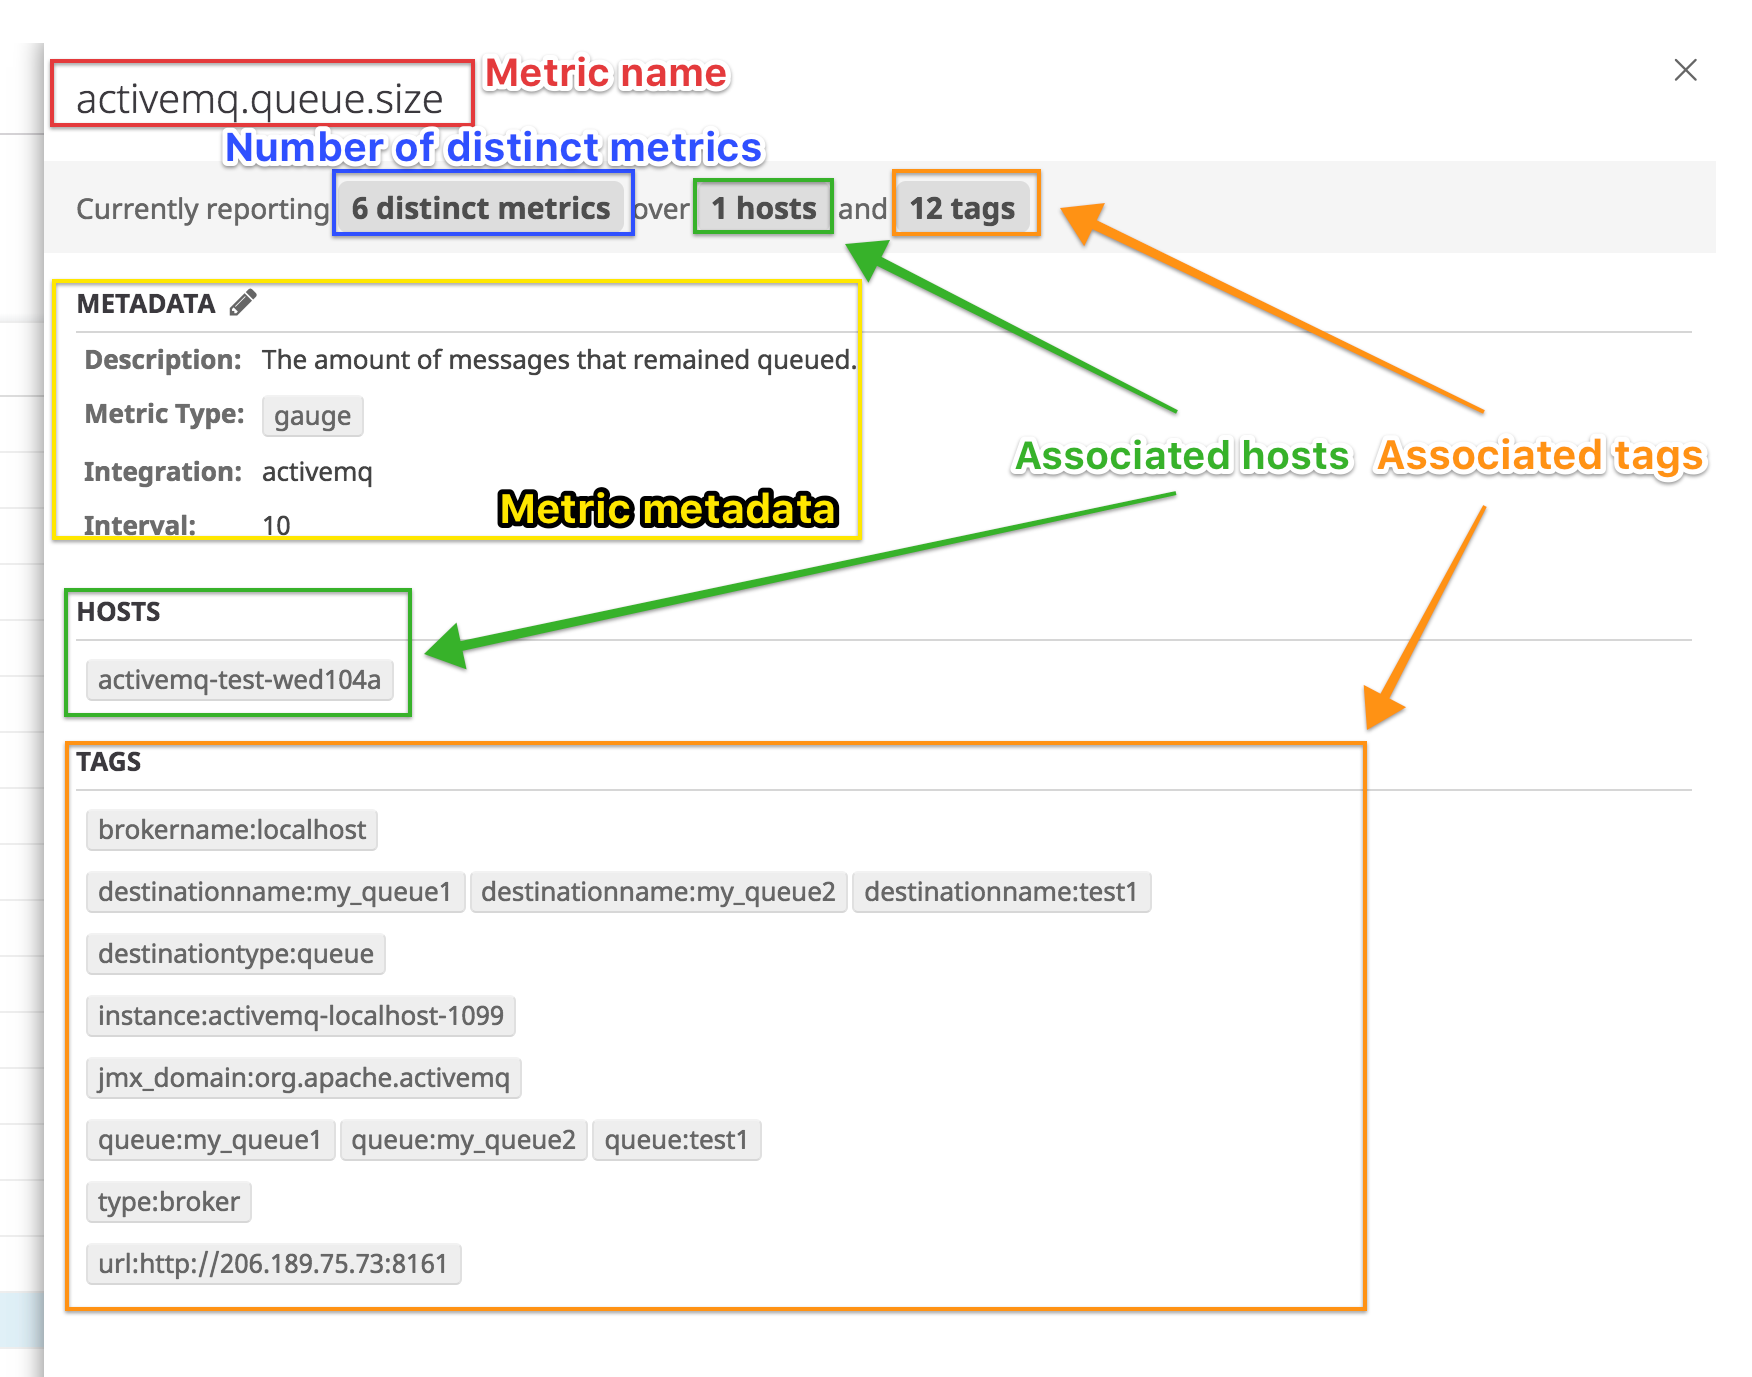Click the 12 tags badge

tap(963, 208)
